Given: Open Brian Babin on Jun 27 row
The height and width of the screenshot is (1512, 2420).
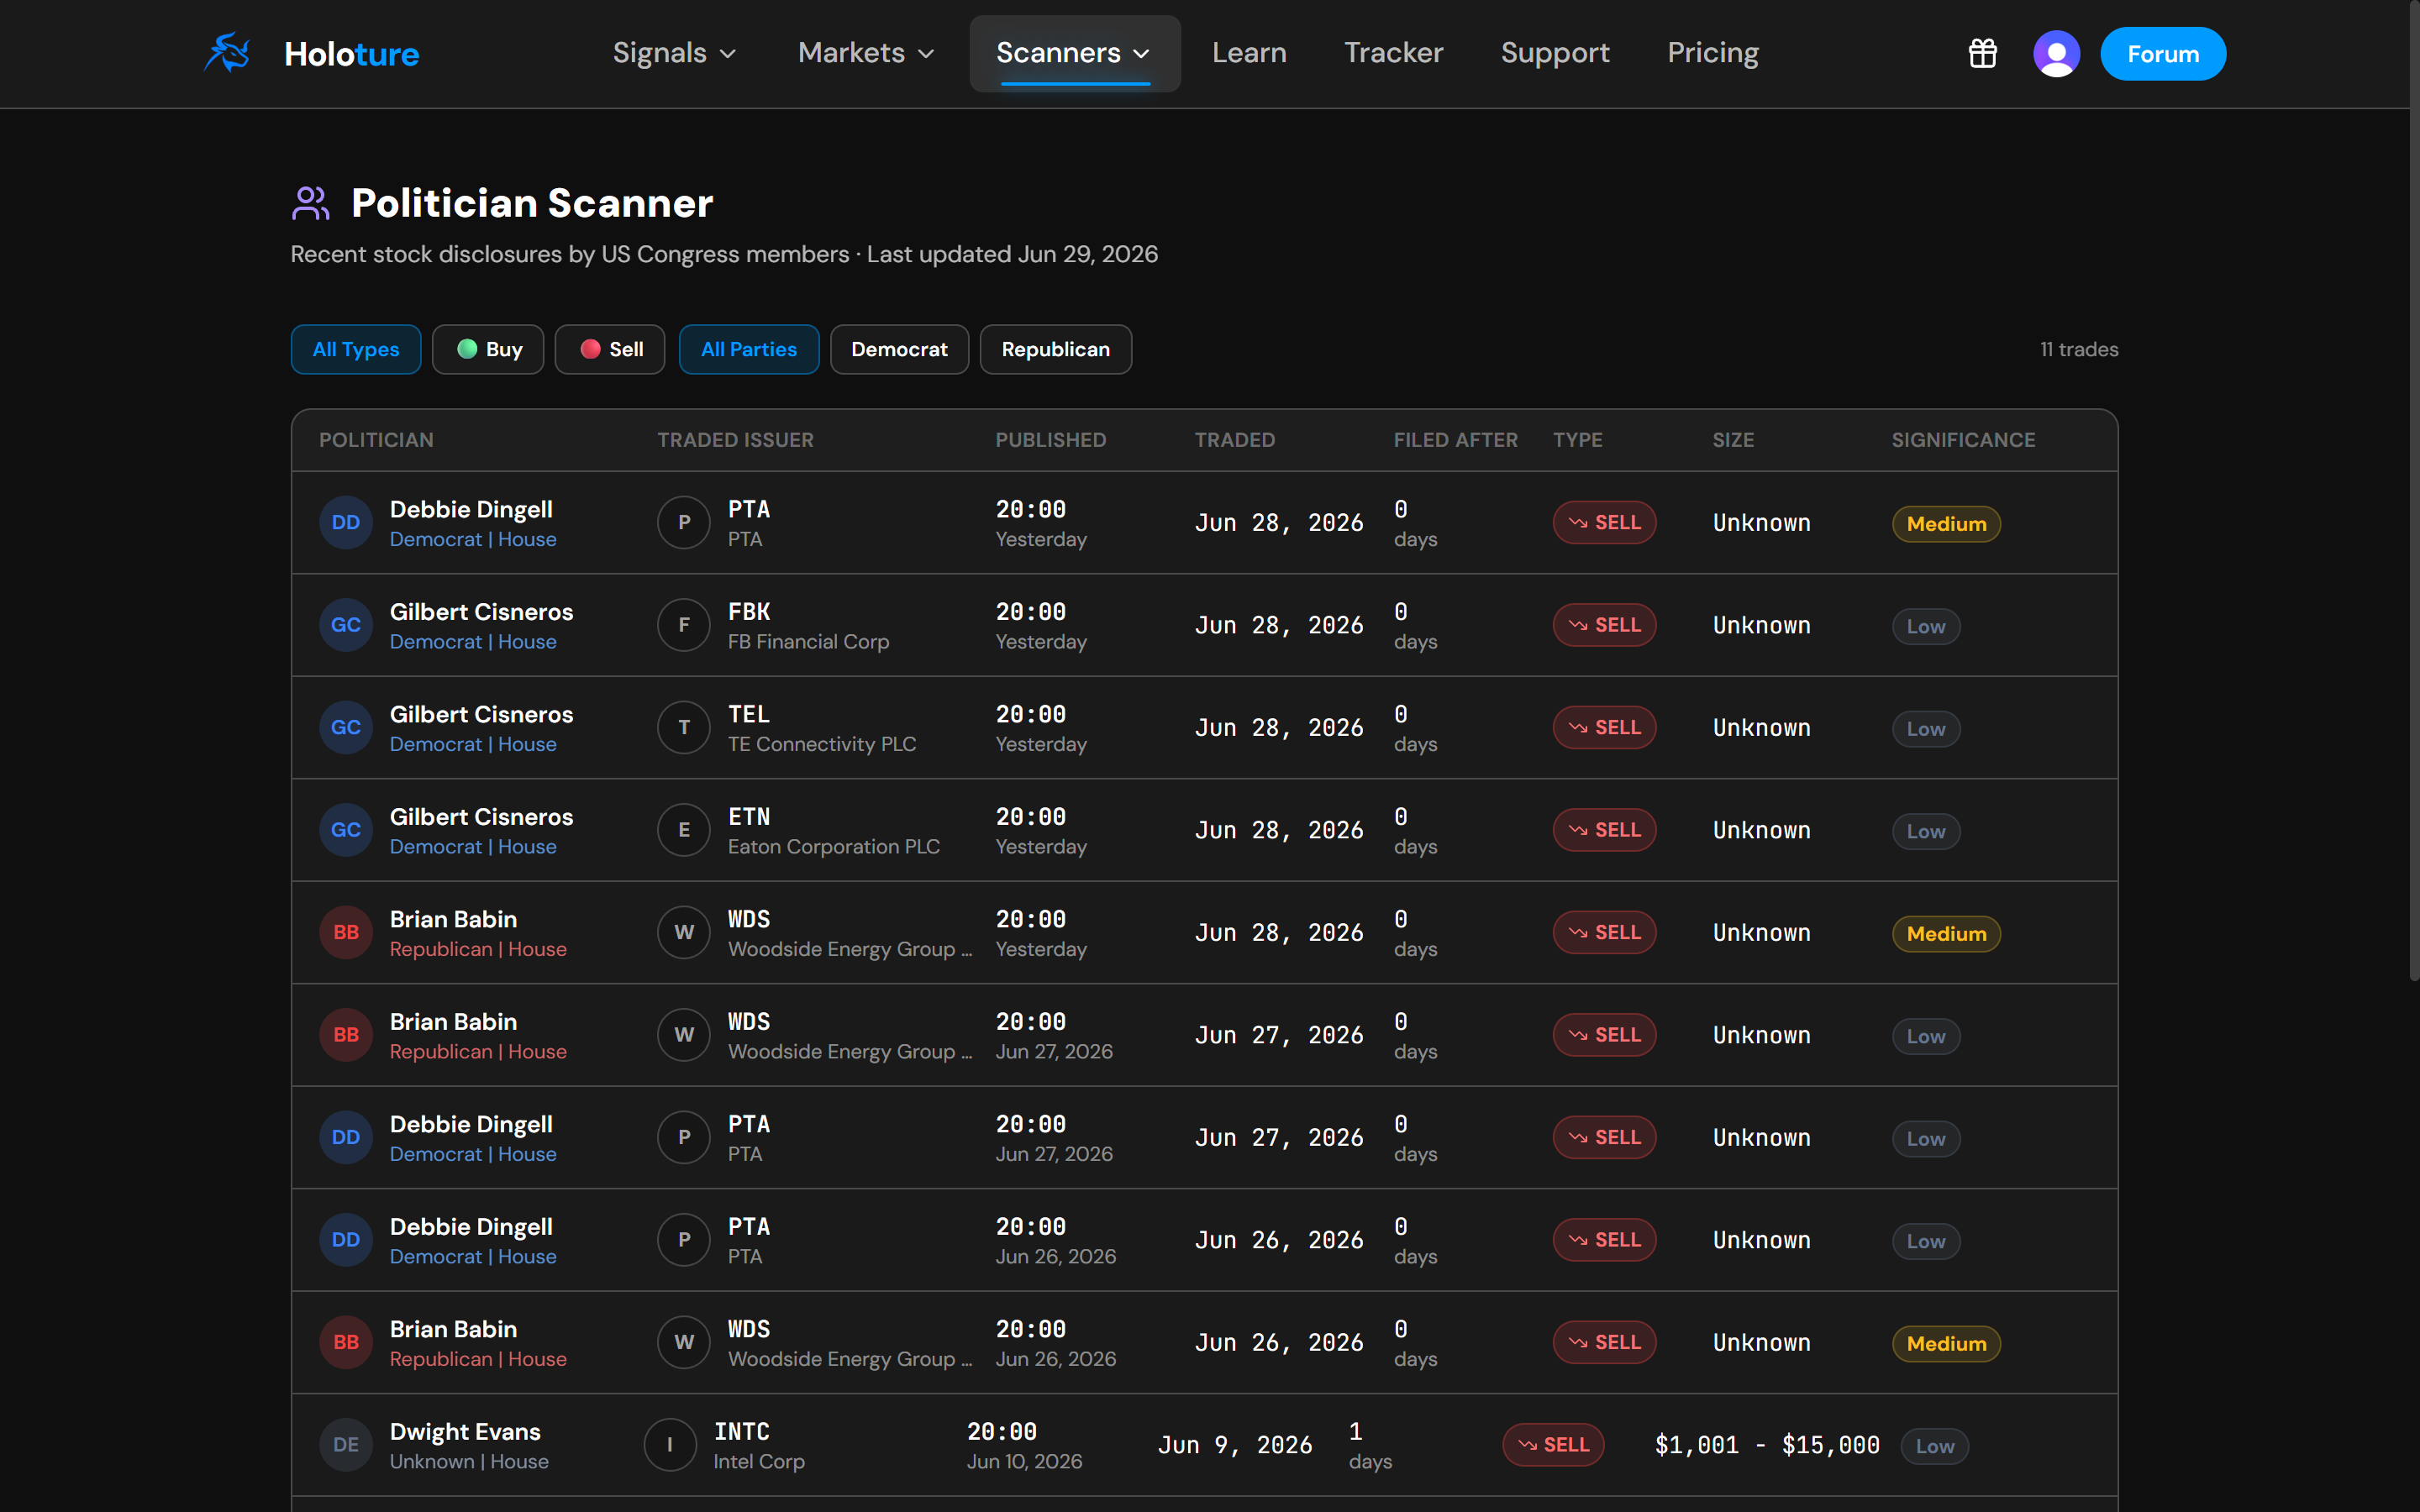Looking at the screenshot, I should pos(453,1022).
